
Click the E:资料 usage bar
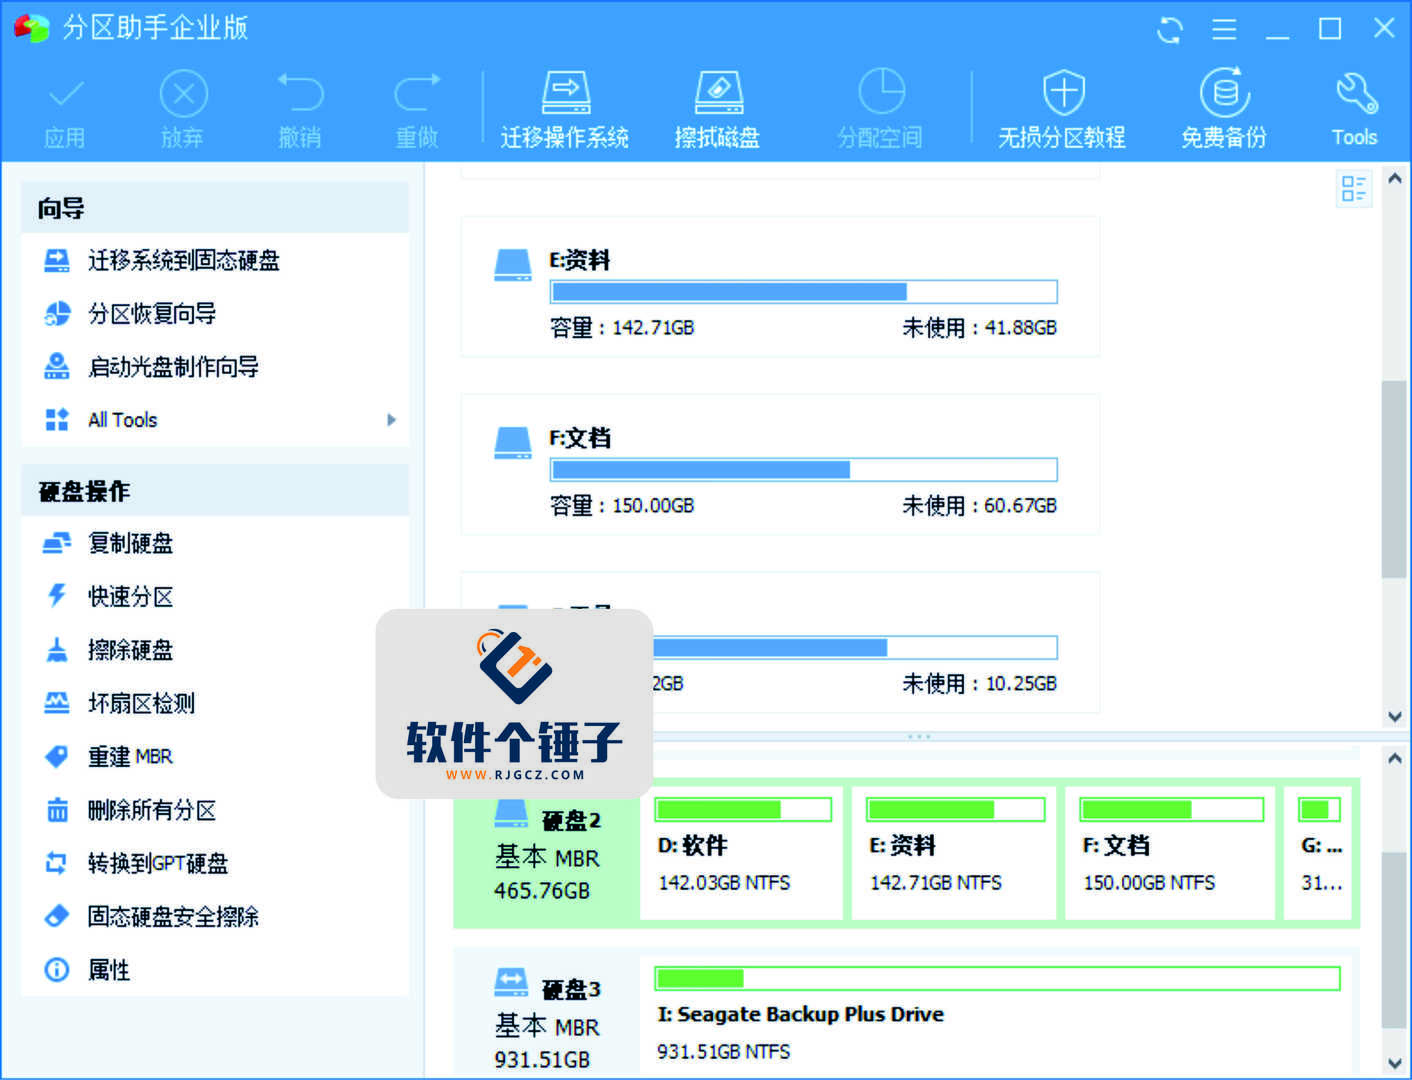(804, 292)
